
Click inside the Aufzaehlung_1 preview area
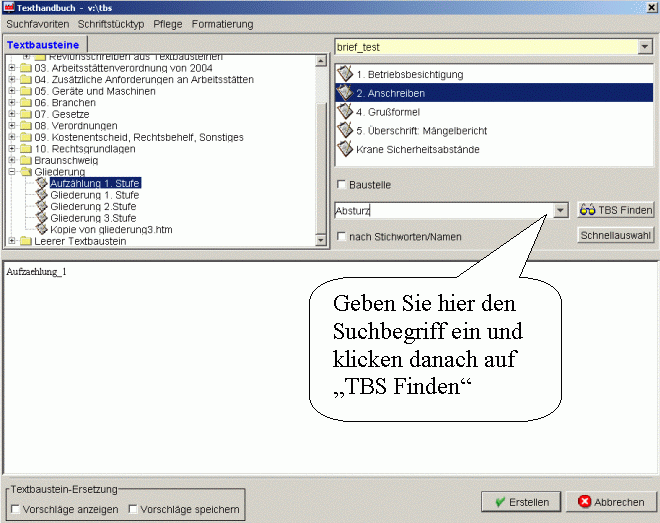[x=330, y=368]
